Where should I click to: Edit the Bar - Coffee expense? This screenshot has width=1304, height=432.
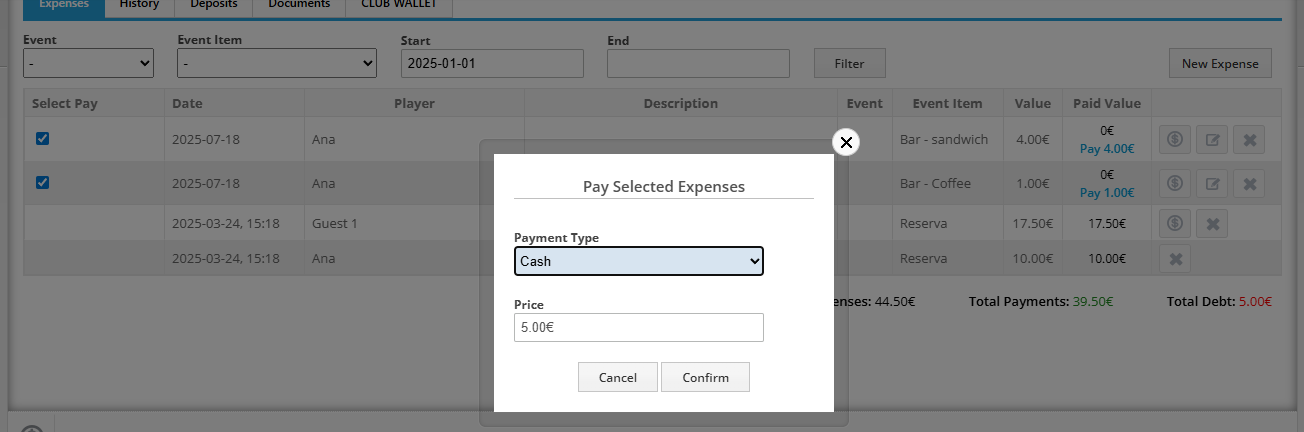[x=1212, y=184]
